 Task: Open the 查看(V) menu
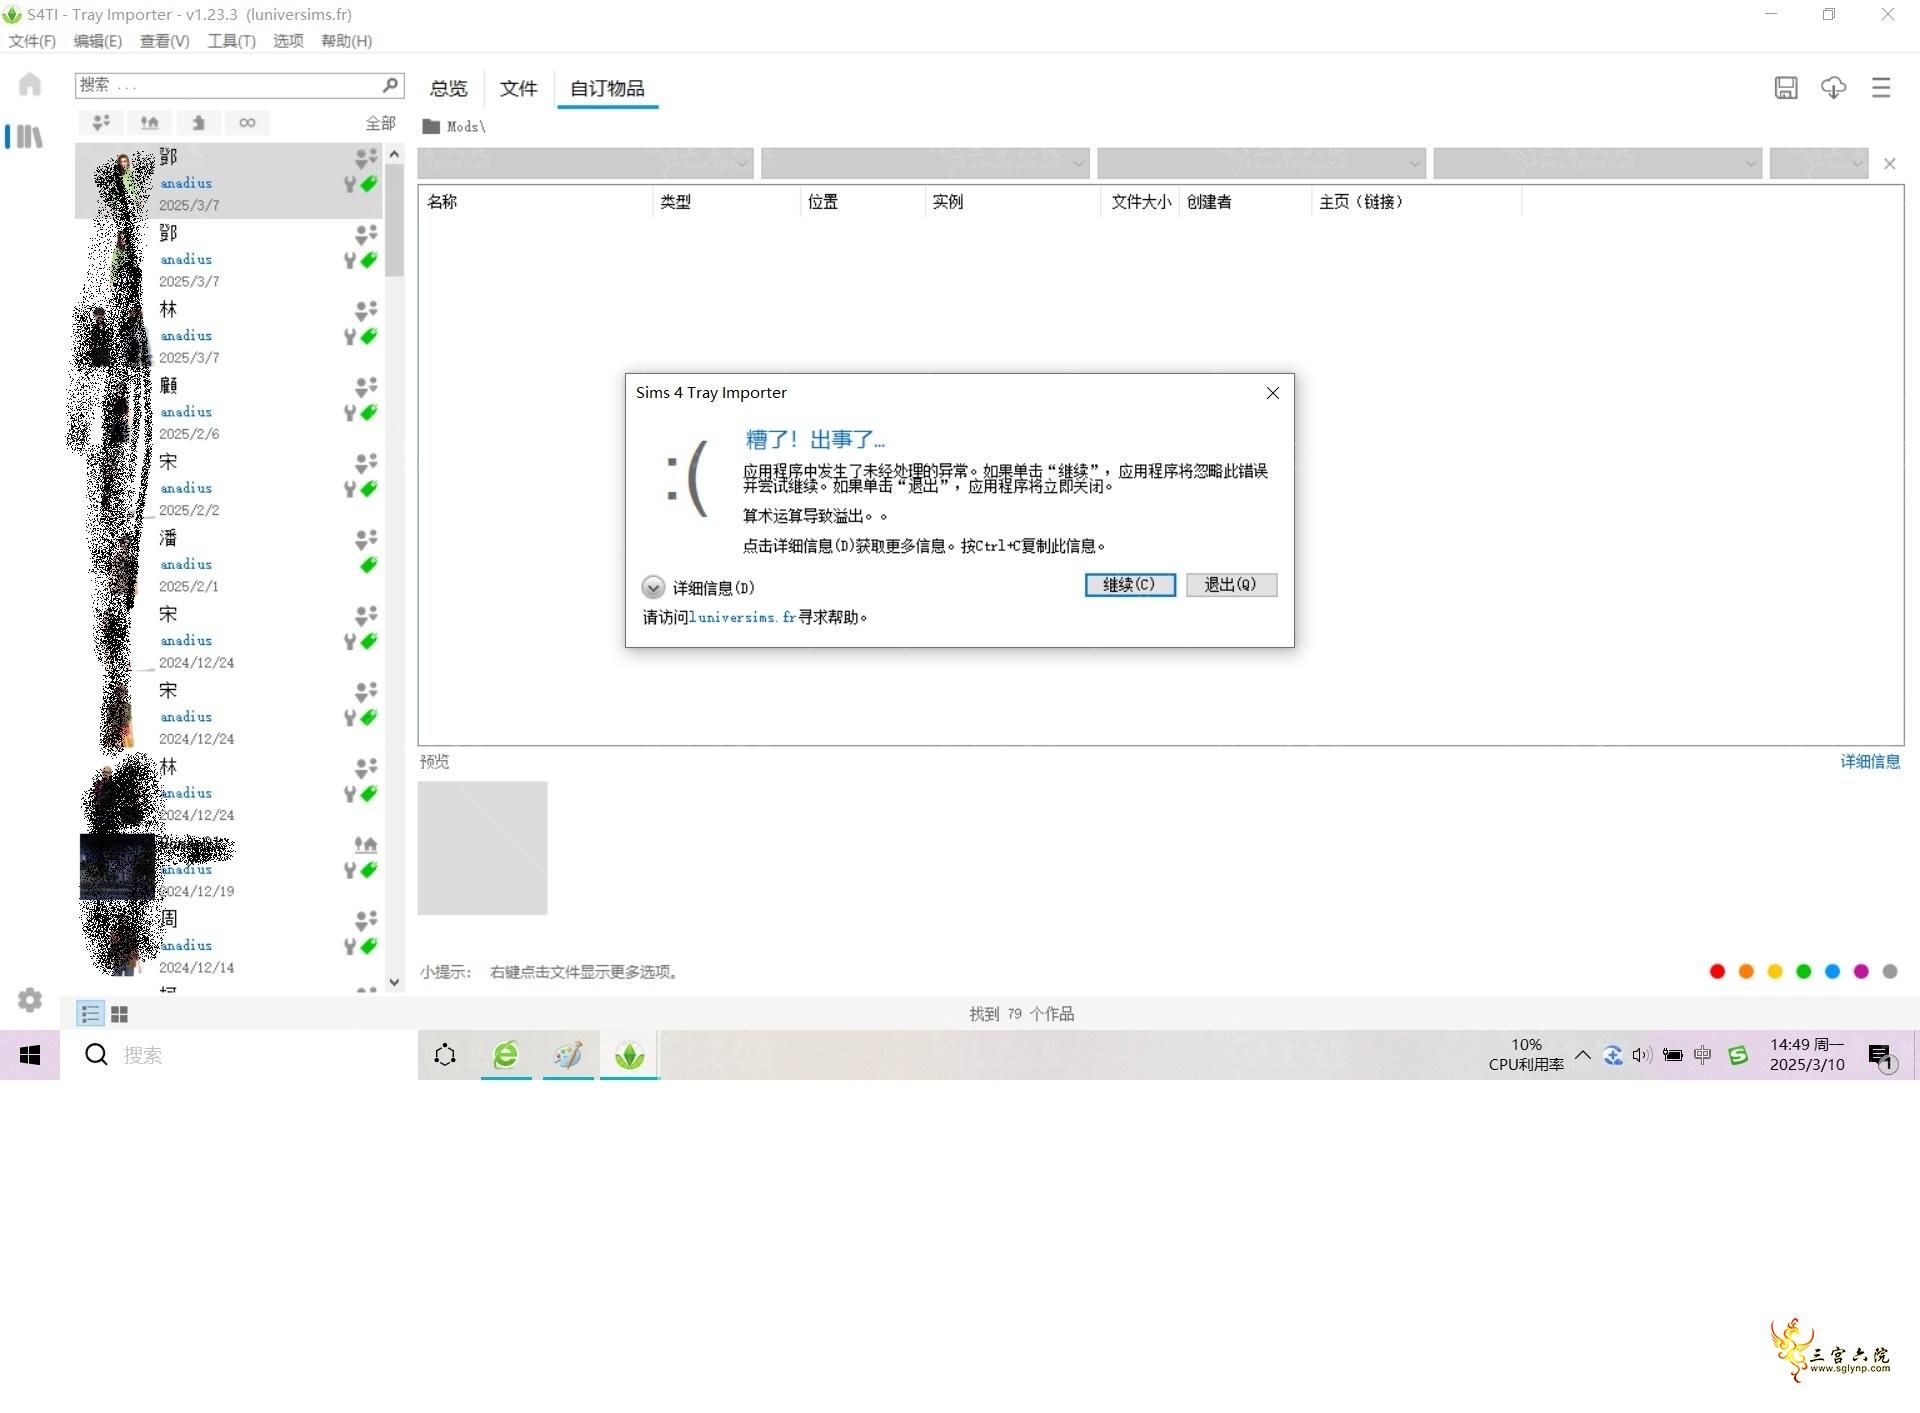(x=164, y=41)
